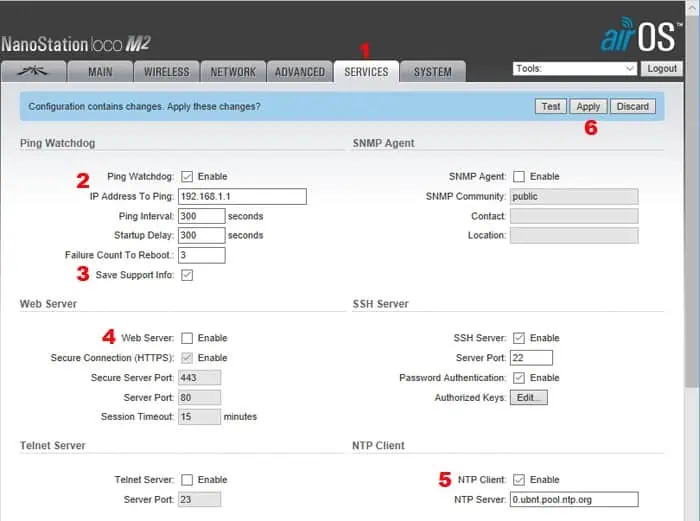Enable the Web Server checkbox
700x521 pixels.
187,338
